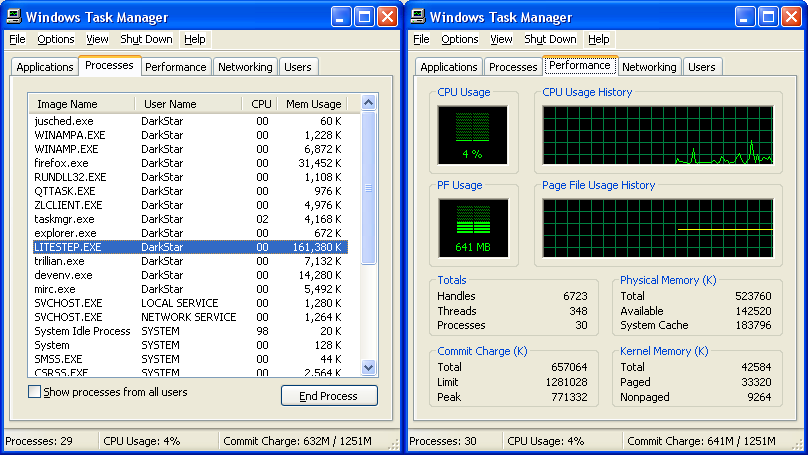Image resolution: width=808 pixels, height=455 pixels.
Task: Open Shut Down menu in right Task Manager
Action: coord(550,39)
